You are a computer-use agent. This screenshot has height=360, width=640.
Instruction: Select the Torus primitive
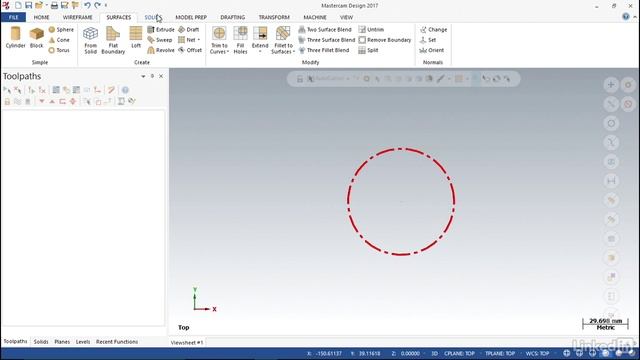59,50
